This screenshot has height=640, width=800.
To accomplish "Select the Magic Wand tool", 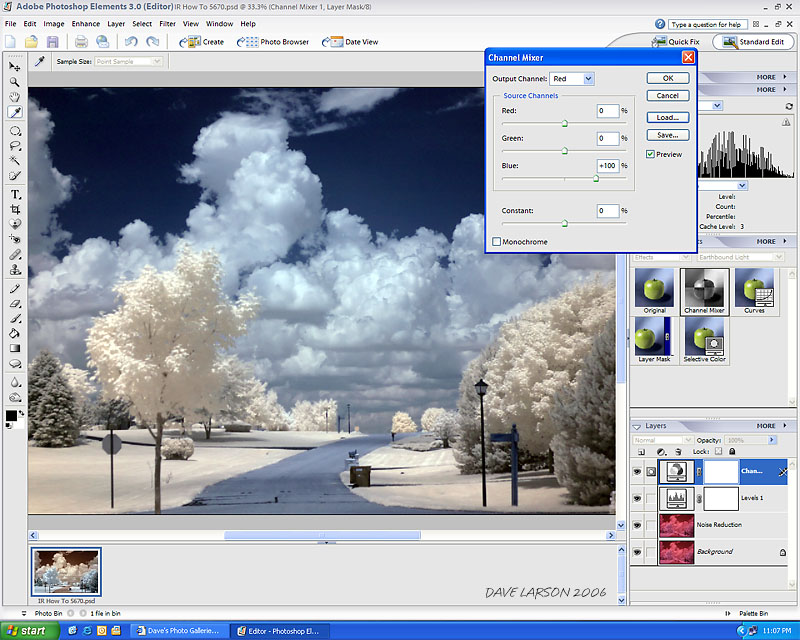I will [x=15, y=161].
